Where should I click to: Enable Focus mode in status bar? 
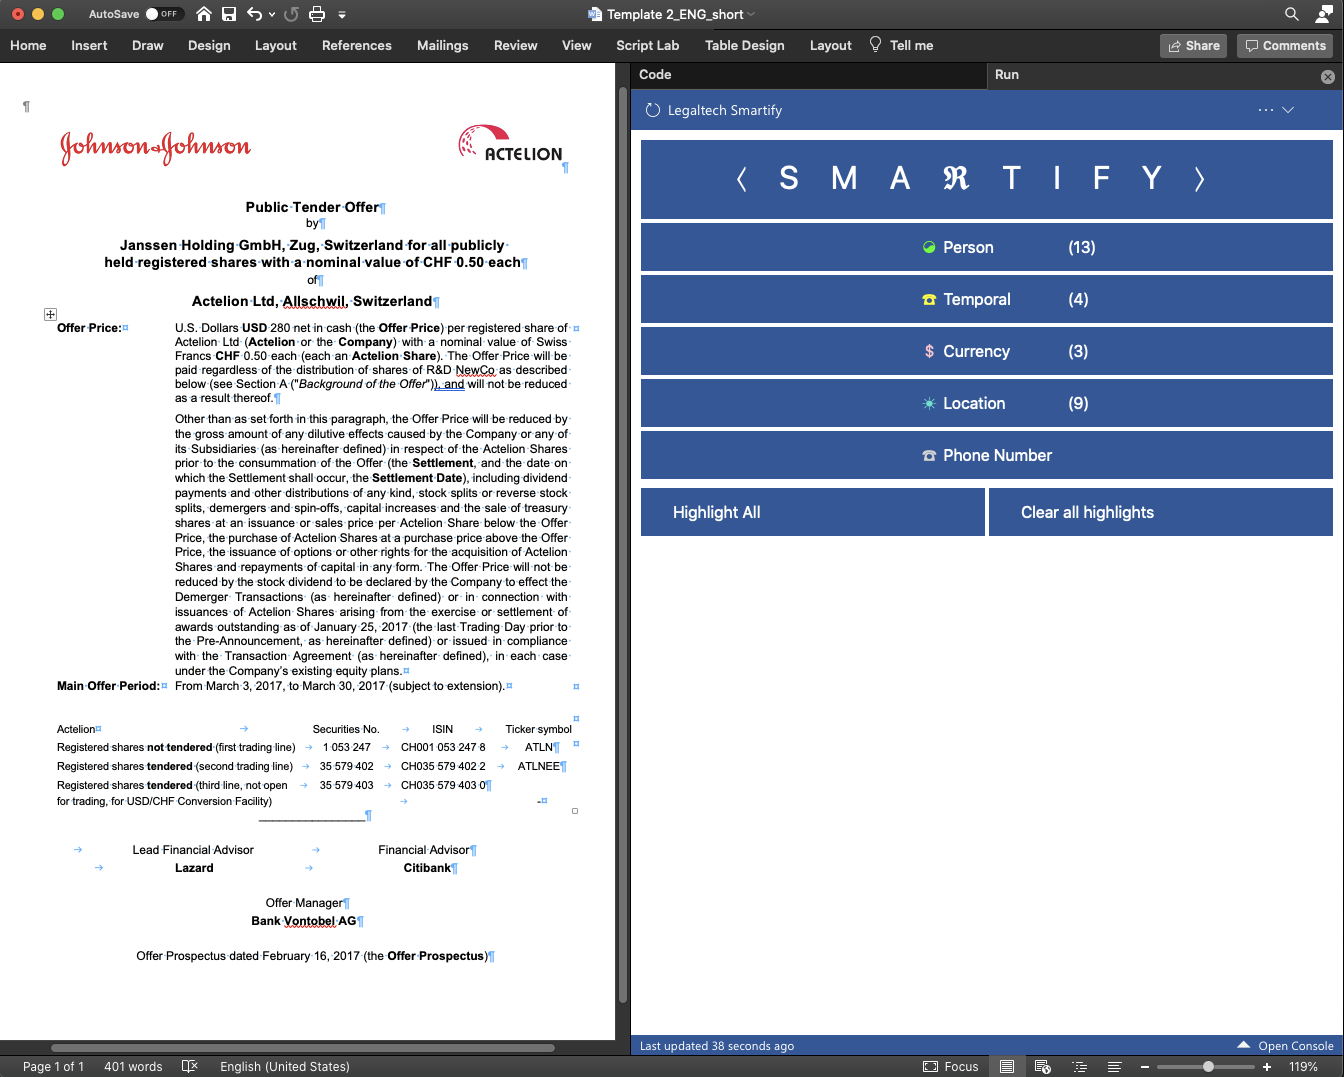tap(951, 1066)
